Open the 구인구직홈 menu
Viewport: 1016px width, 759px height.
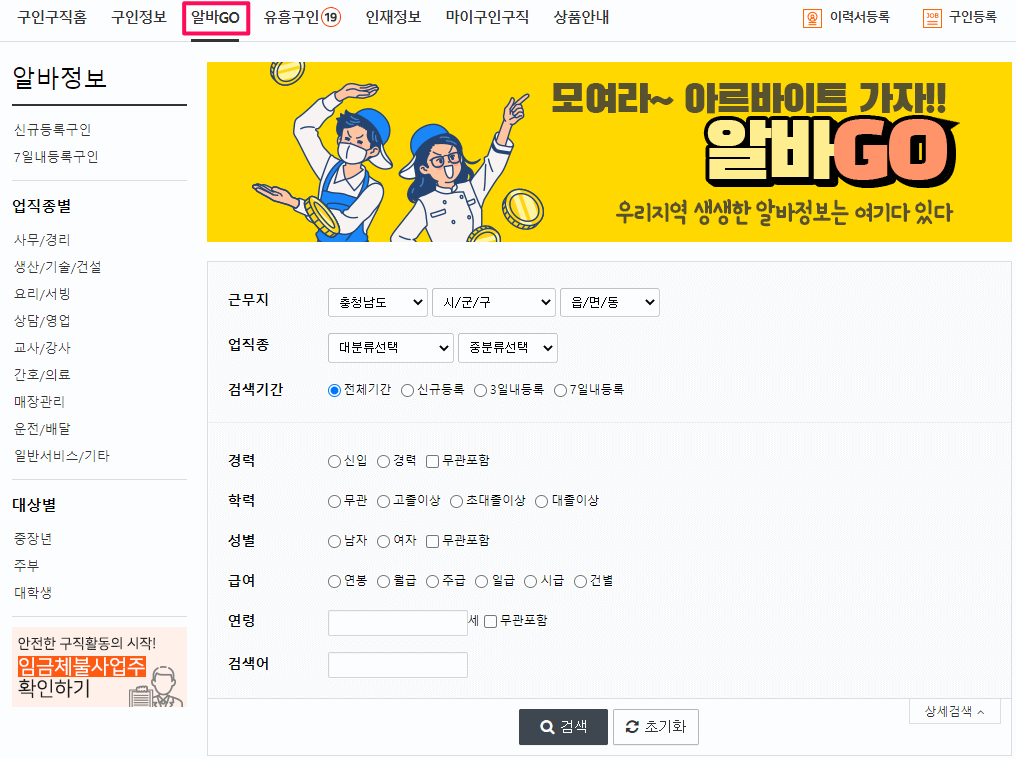point(52,18)
